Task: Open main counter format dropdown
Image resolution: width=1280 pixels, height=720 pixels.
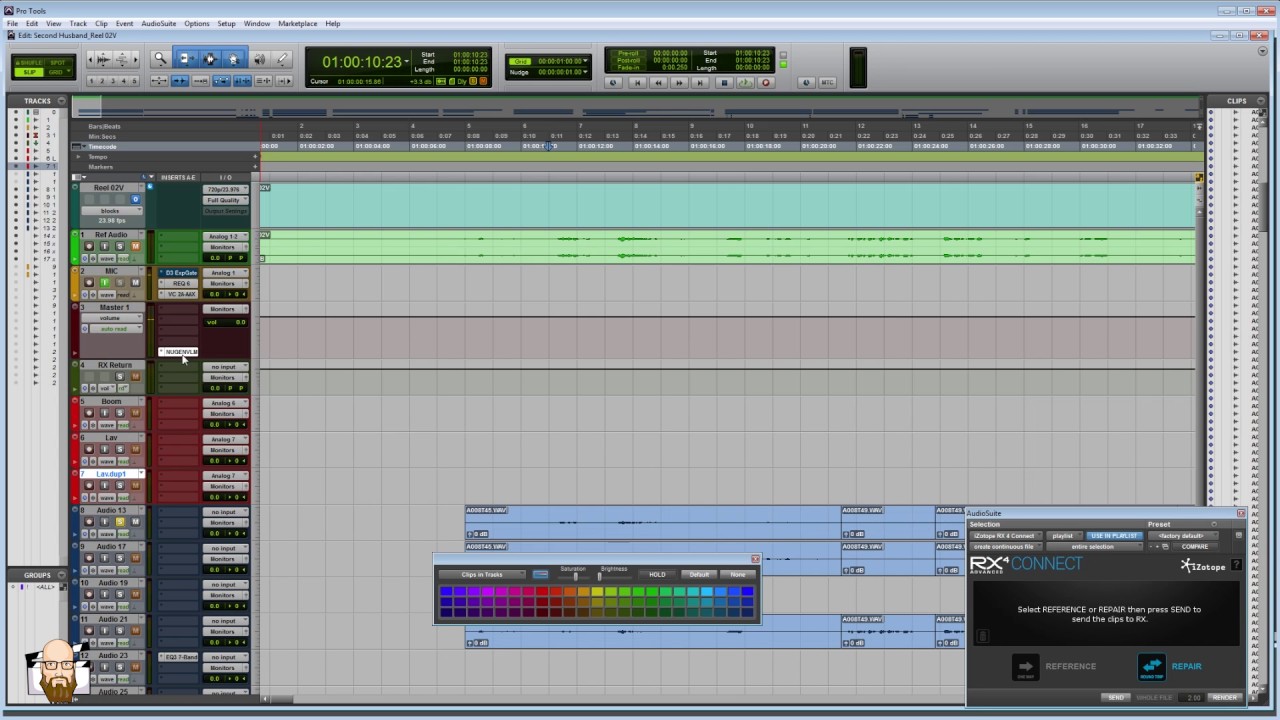Action: pos(406,62)
